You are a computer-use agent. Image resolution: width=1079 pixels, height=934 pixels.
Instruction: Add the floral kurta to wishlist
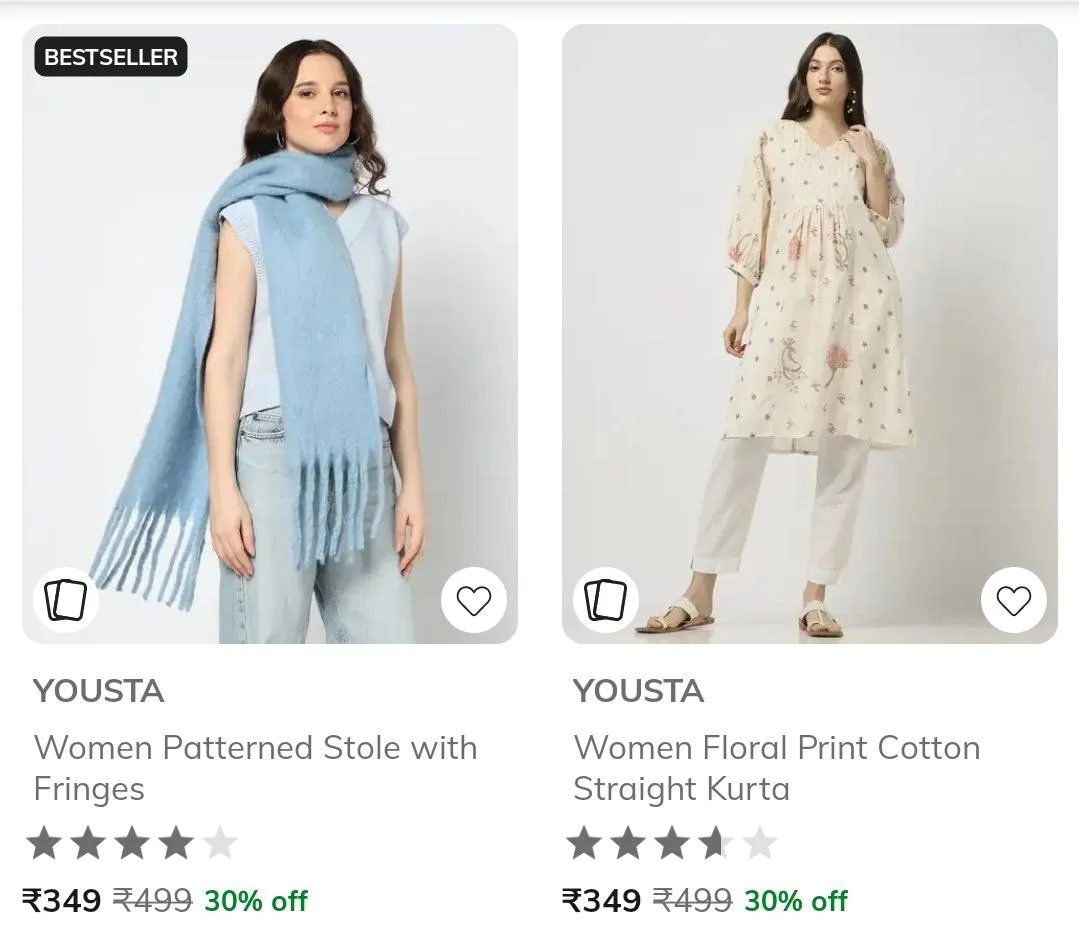coord(1014,600)
